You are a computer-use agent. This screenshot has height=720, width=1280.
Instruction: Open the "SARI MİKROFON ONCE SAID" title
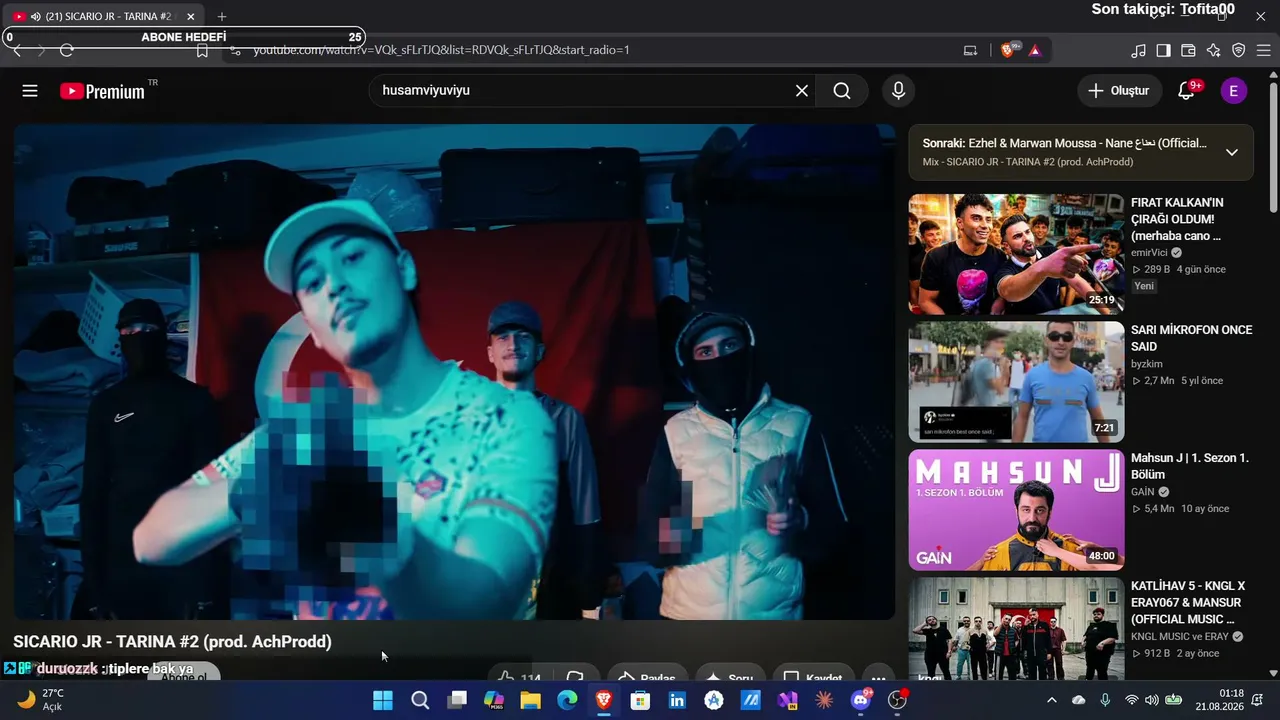click(1191, 338)
